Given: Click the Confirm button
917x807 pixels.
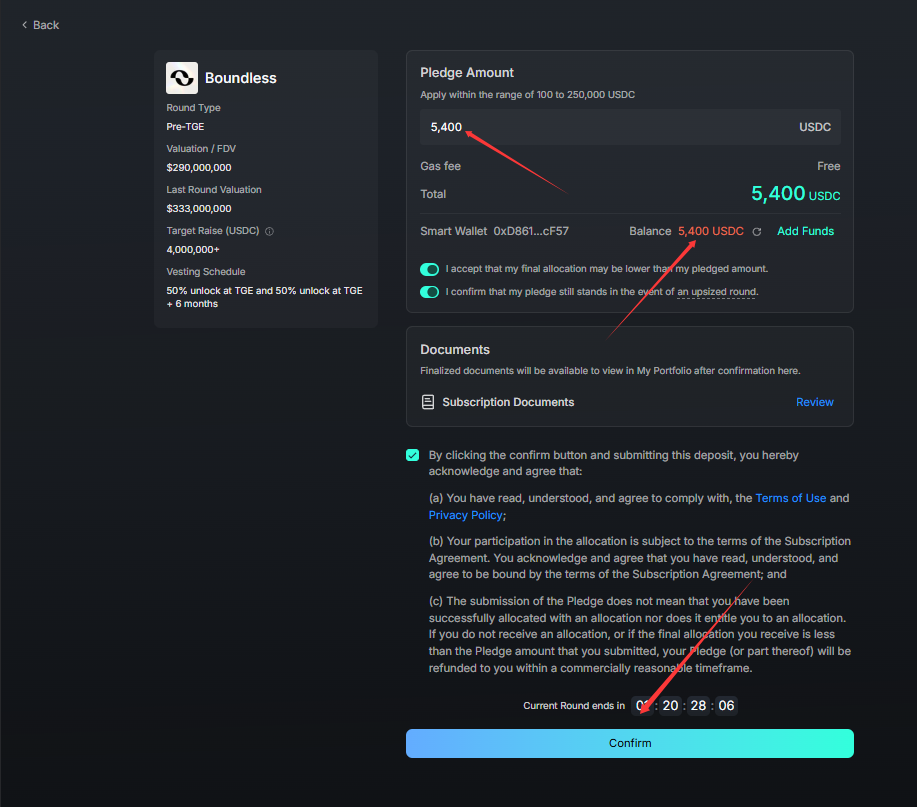Looking at the screenshot, I should coord(630,743).
